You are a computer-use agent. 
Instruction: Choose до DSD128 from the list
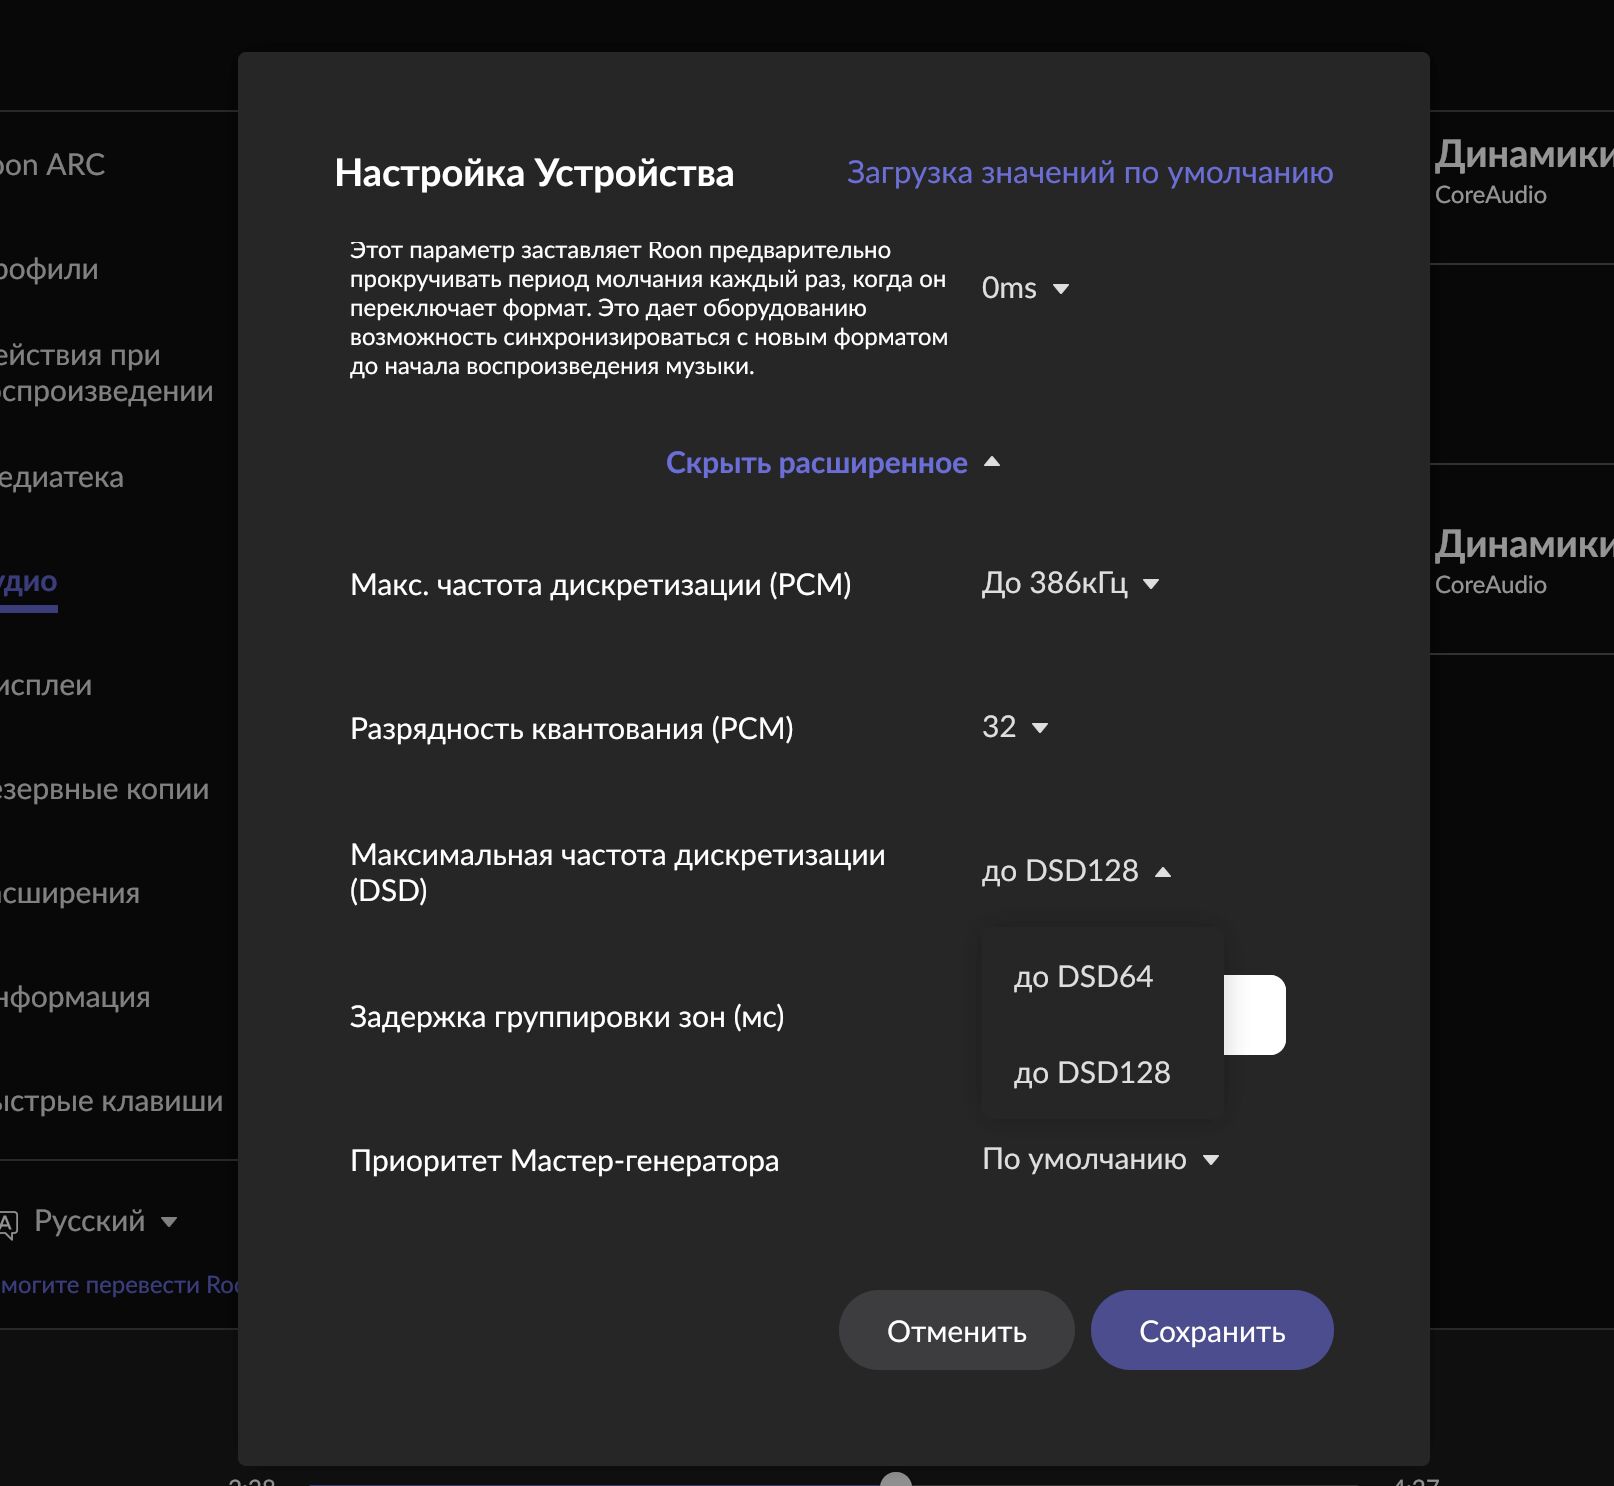(x=1091, y=1073)
